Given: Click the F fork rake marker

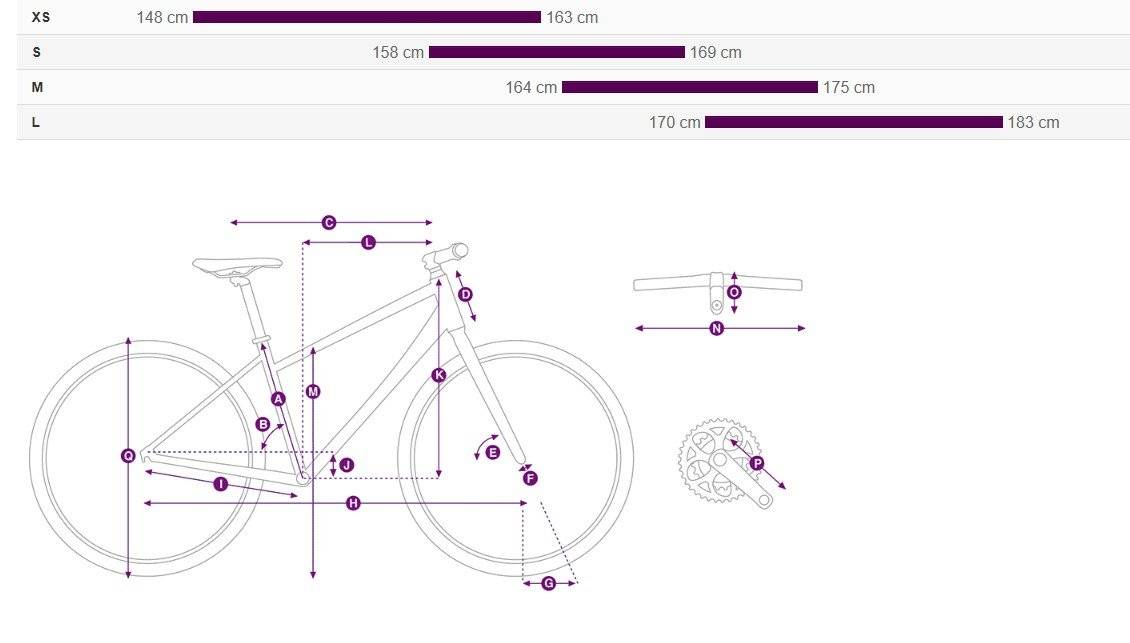Looking at the screenshot, I should [530, 478].
